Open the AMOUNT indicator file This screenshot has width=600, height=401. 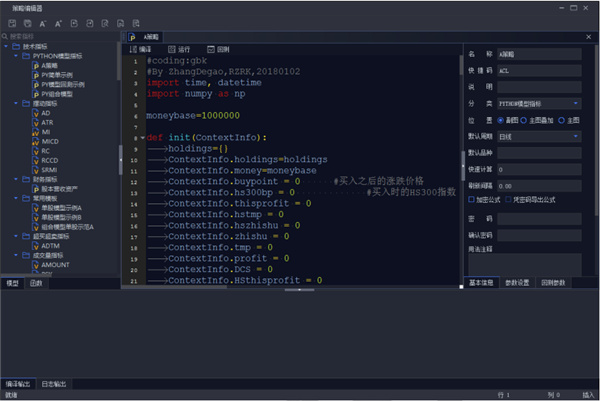coord(54,263)
